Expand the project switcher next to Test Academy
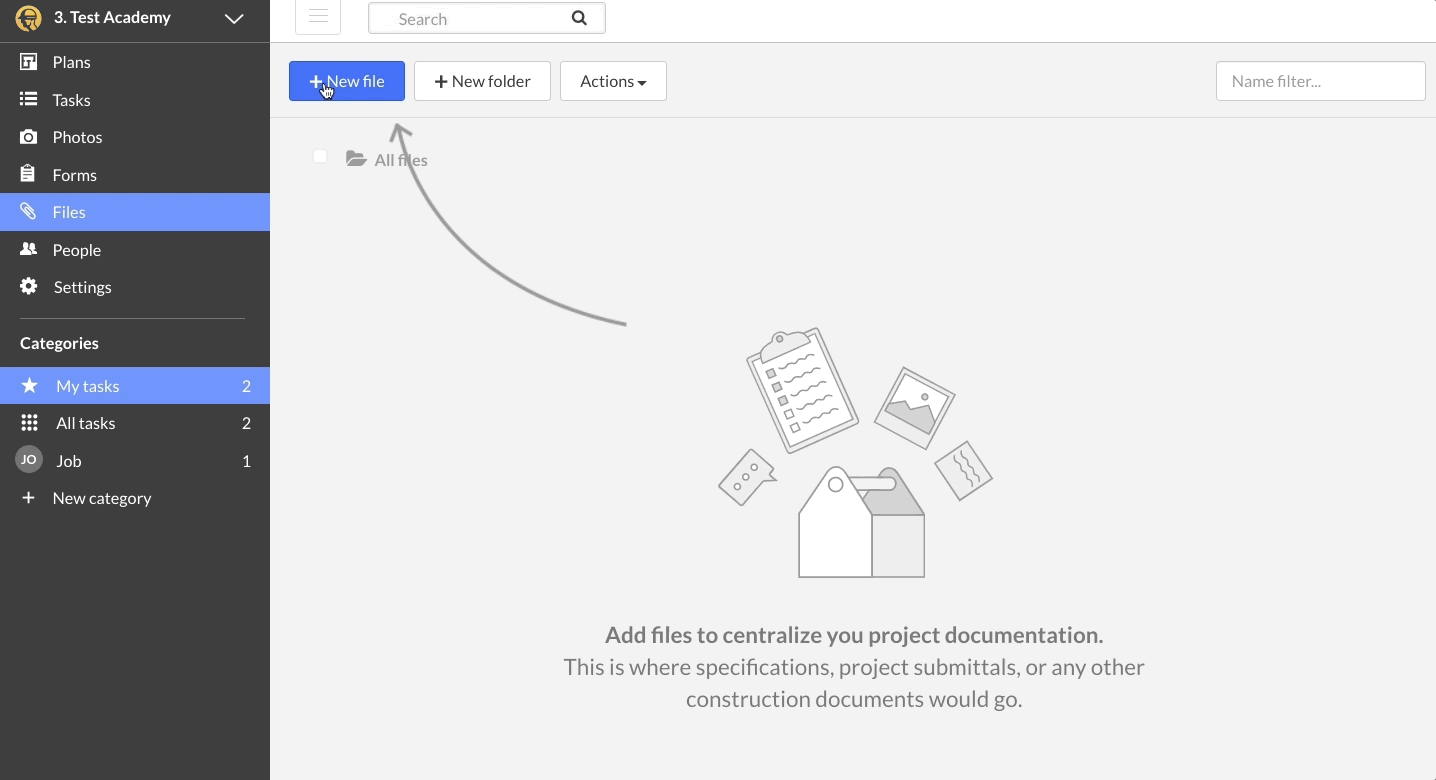Image resolution: width=1436 pixels, height=780 pixels. pos(234,18)
